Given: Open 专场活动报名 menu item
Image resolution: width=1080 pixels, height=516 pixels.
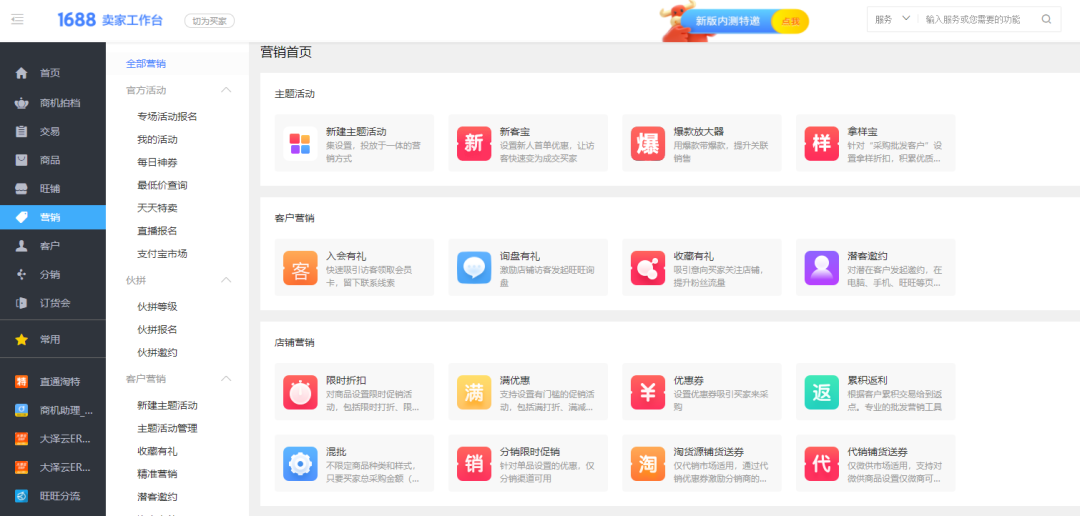Looking at the screenshot, I should (167, 116).
